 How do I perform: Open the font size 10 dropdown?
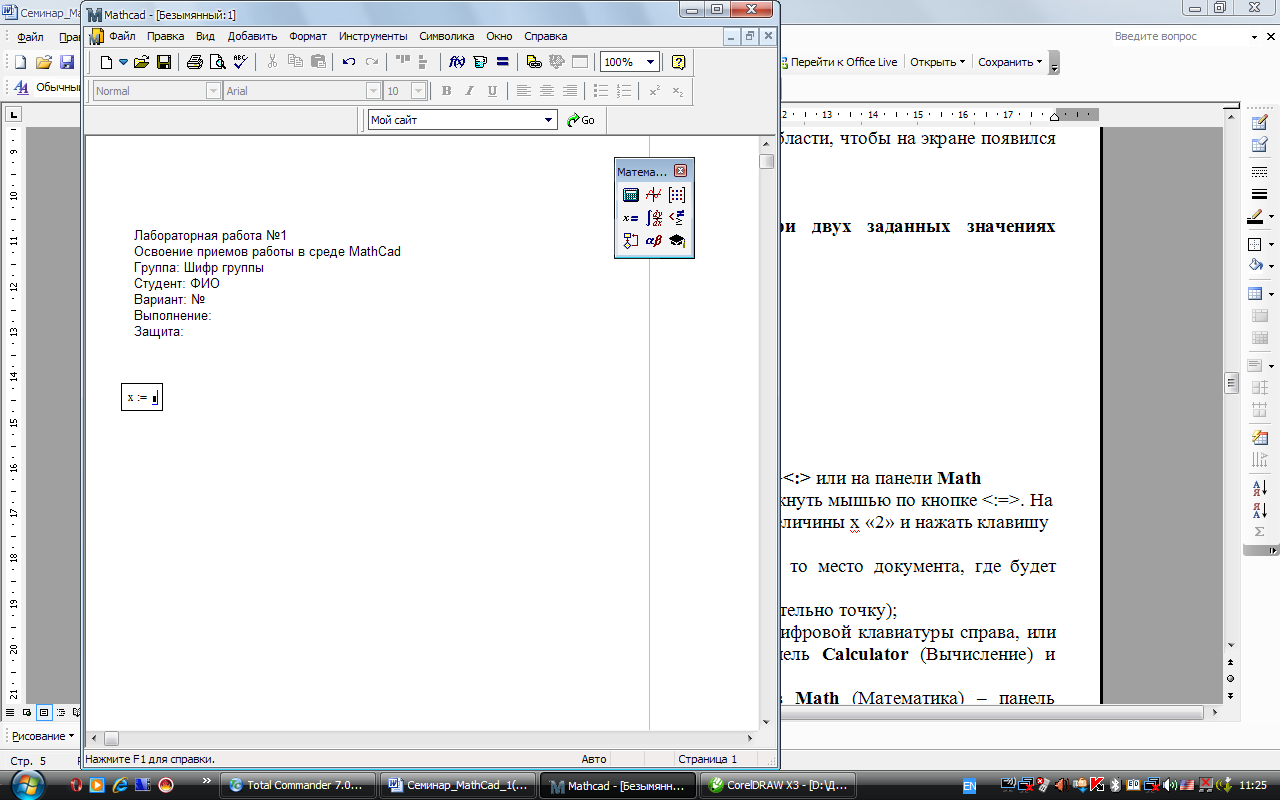point(419,91)
